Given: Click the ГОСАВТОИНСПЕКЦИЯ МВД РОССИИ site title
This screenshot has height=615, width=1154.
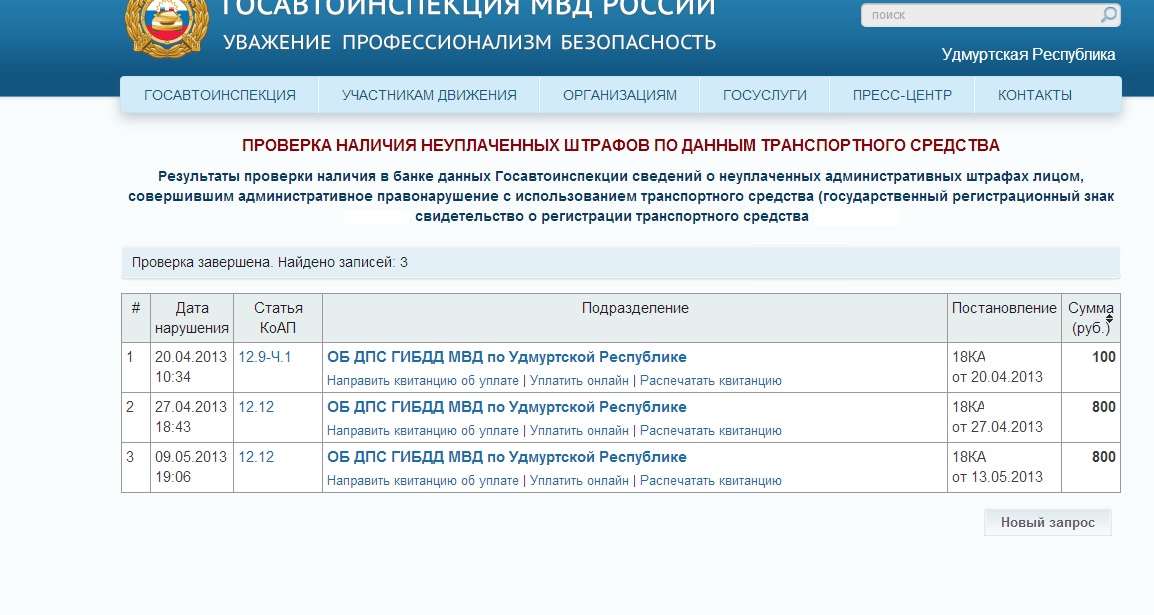Looking at the screenshot, I should click(x=468, y=9).
